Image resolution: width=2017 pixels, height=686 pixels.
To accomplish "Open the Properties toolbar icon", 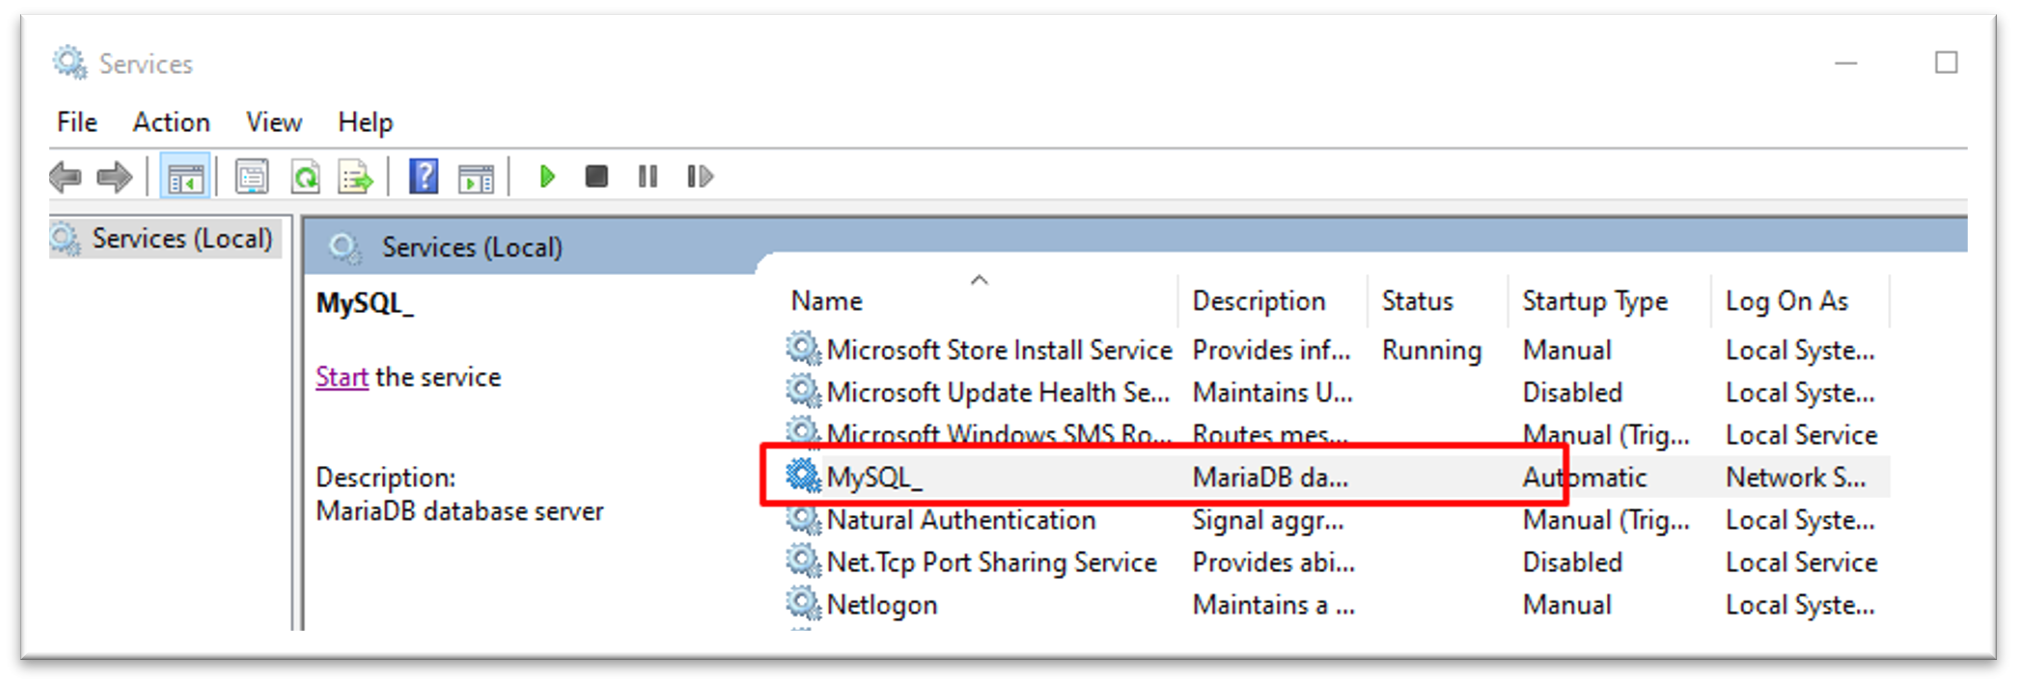I will coord(252,178).
